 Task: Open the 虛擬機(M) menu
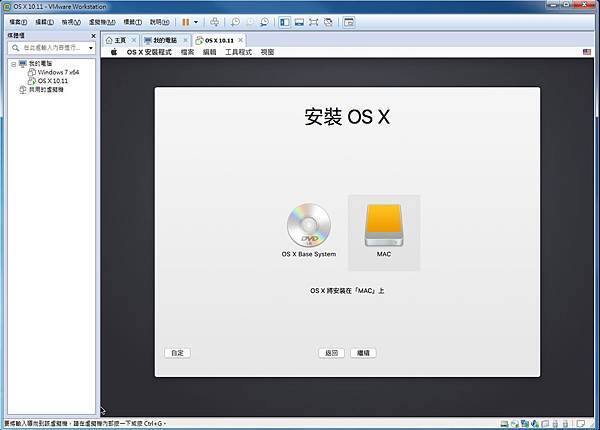[x=102, y=22]
